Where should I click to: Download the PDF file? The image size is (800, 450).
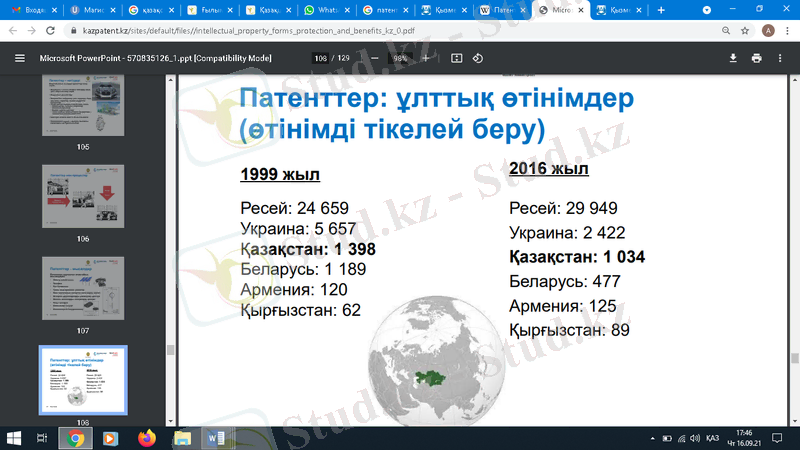coord(733,58)
